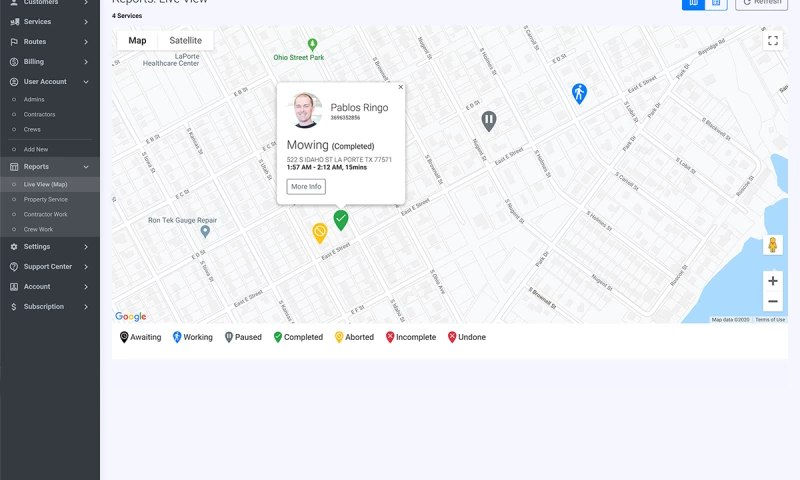
Task: Open Street View pegman
Action: tap(772, 245)
